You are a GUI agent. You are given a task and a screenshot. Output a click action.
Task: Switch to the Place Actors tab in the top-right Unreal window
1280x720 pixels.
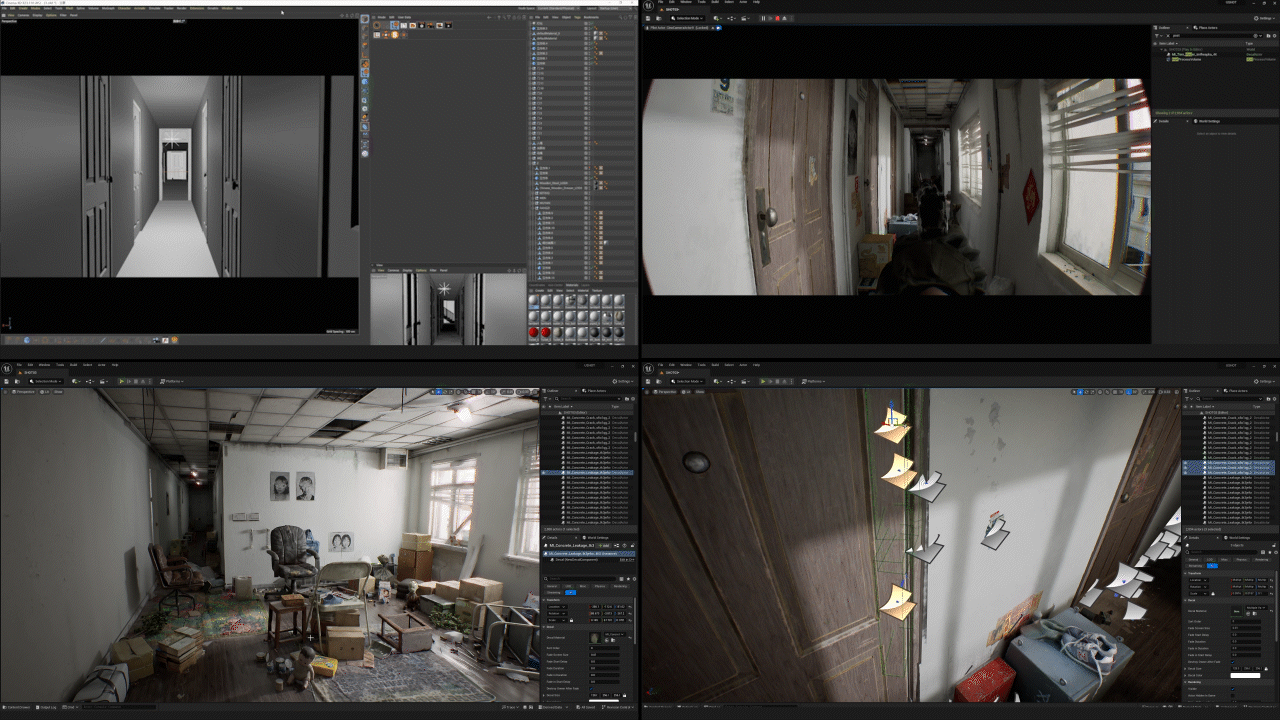point(1208,28)
